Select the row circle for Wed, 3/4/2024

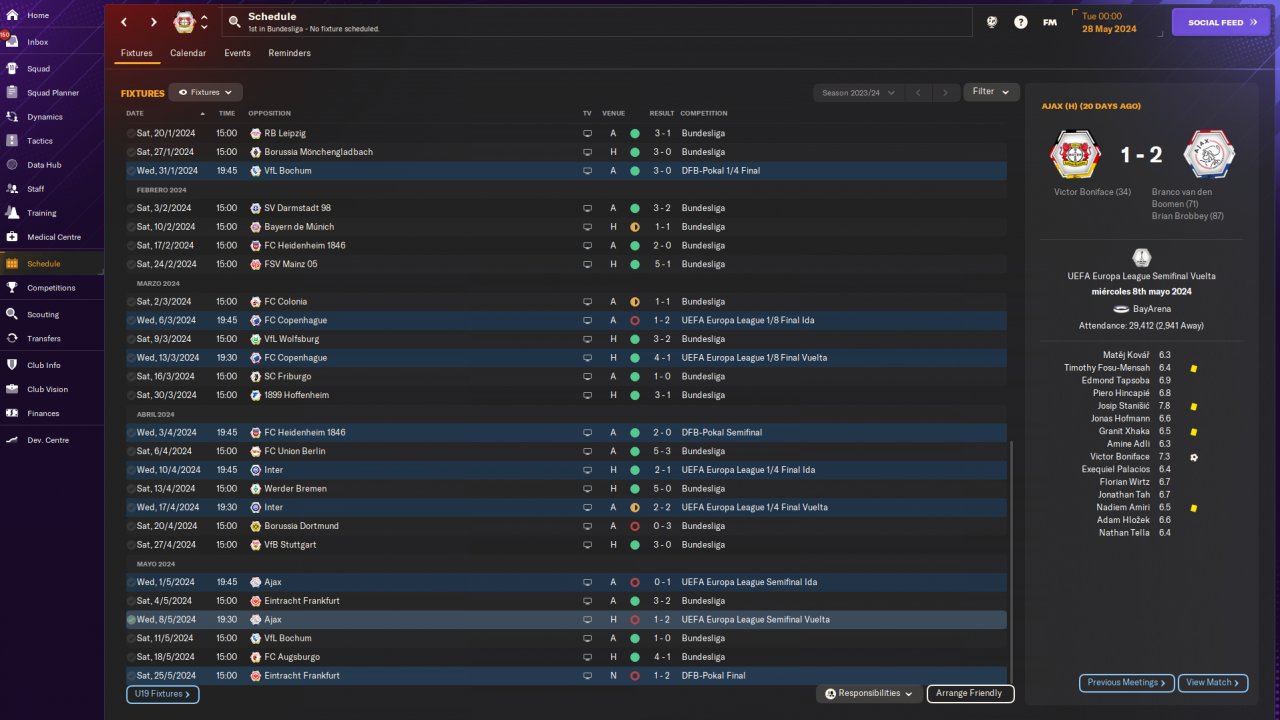(131, 433)
